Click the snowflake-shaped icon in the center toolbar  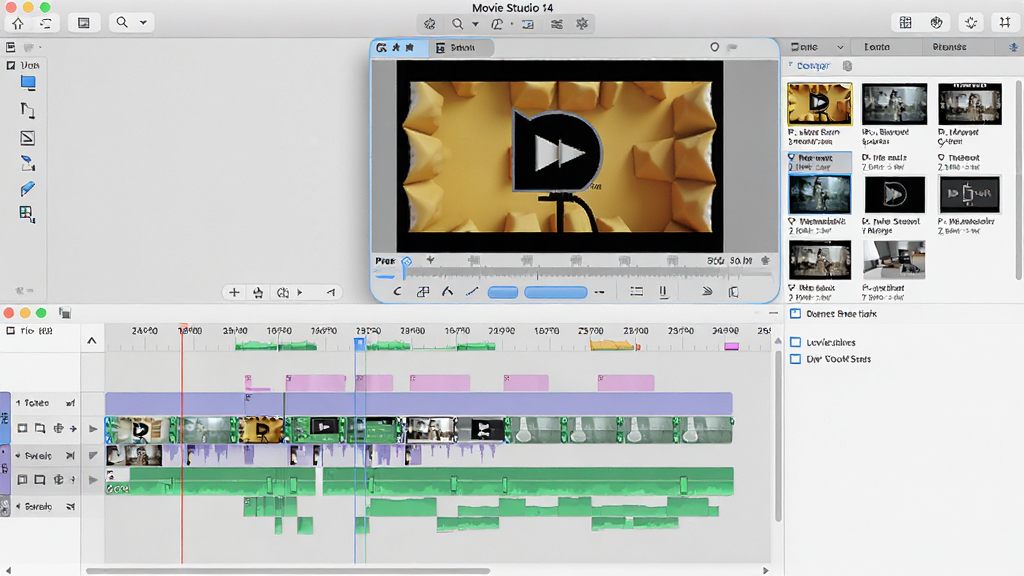[x=582, y=24]
